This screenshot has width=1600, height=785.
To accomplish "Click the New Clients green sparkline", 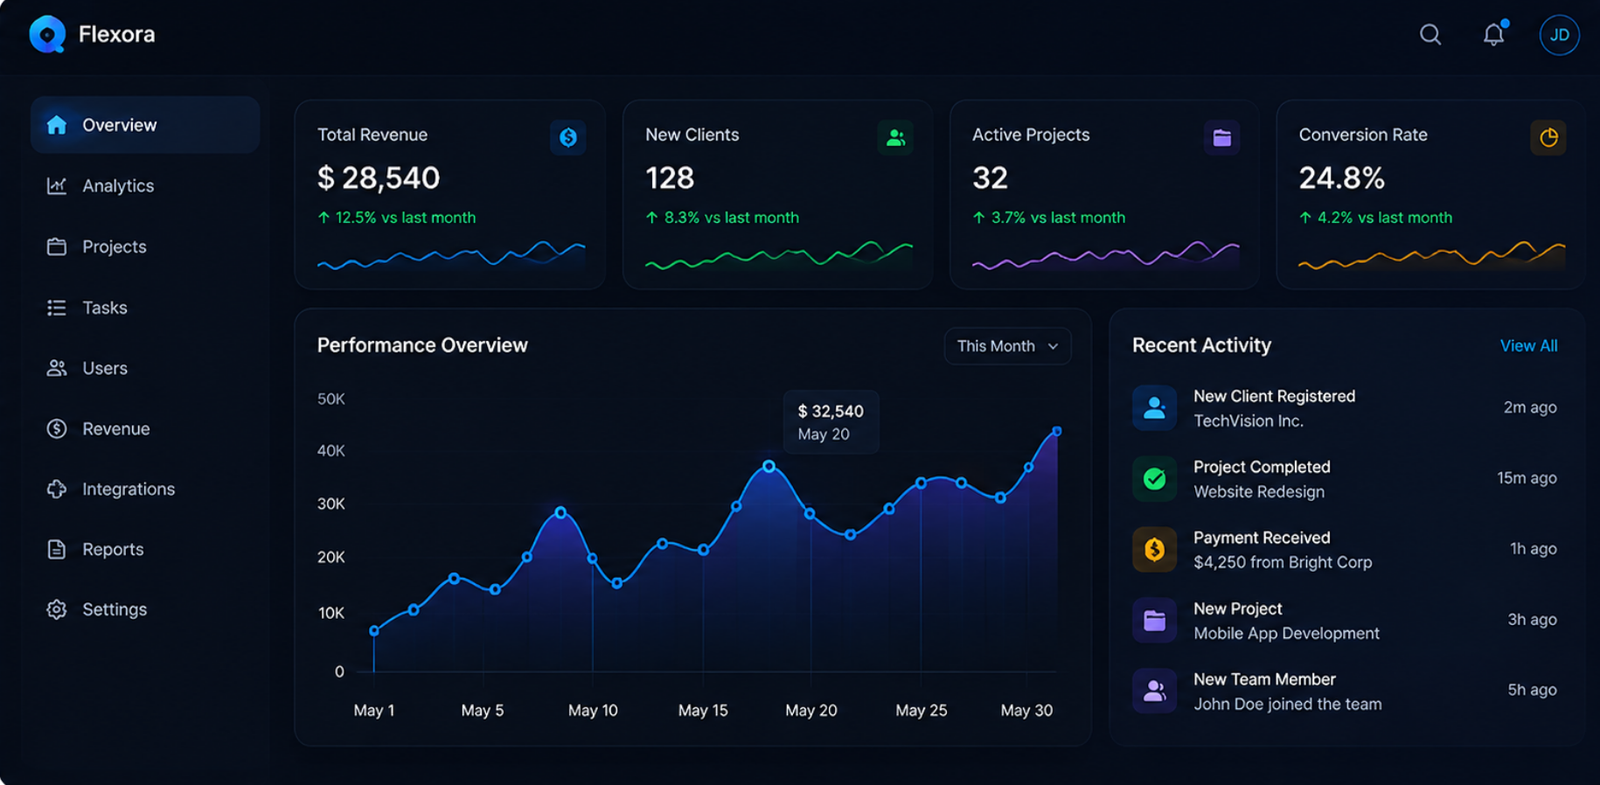I will pyautogui.click(x=779, y=255).
